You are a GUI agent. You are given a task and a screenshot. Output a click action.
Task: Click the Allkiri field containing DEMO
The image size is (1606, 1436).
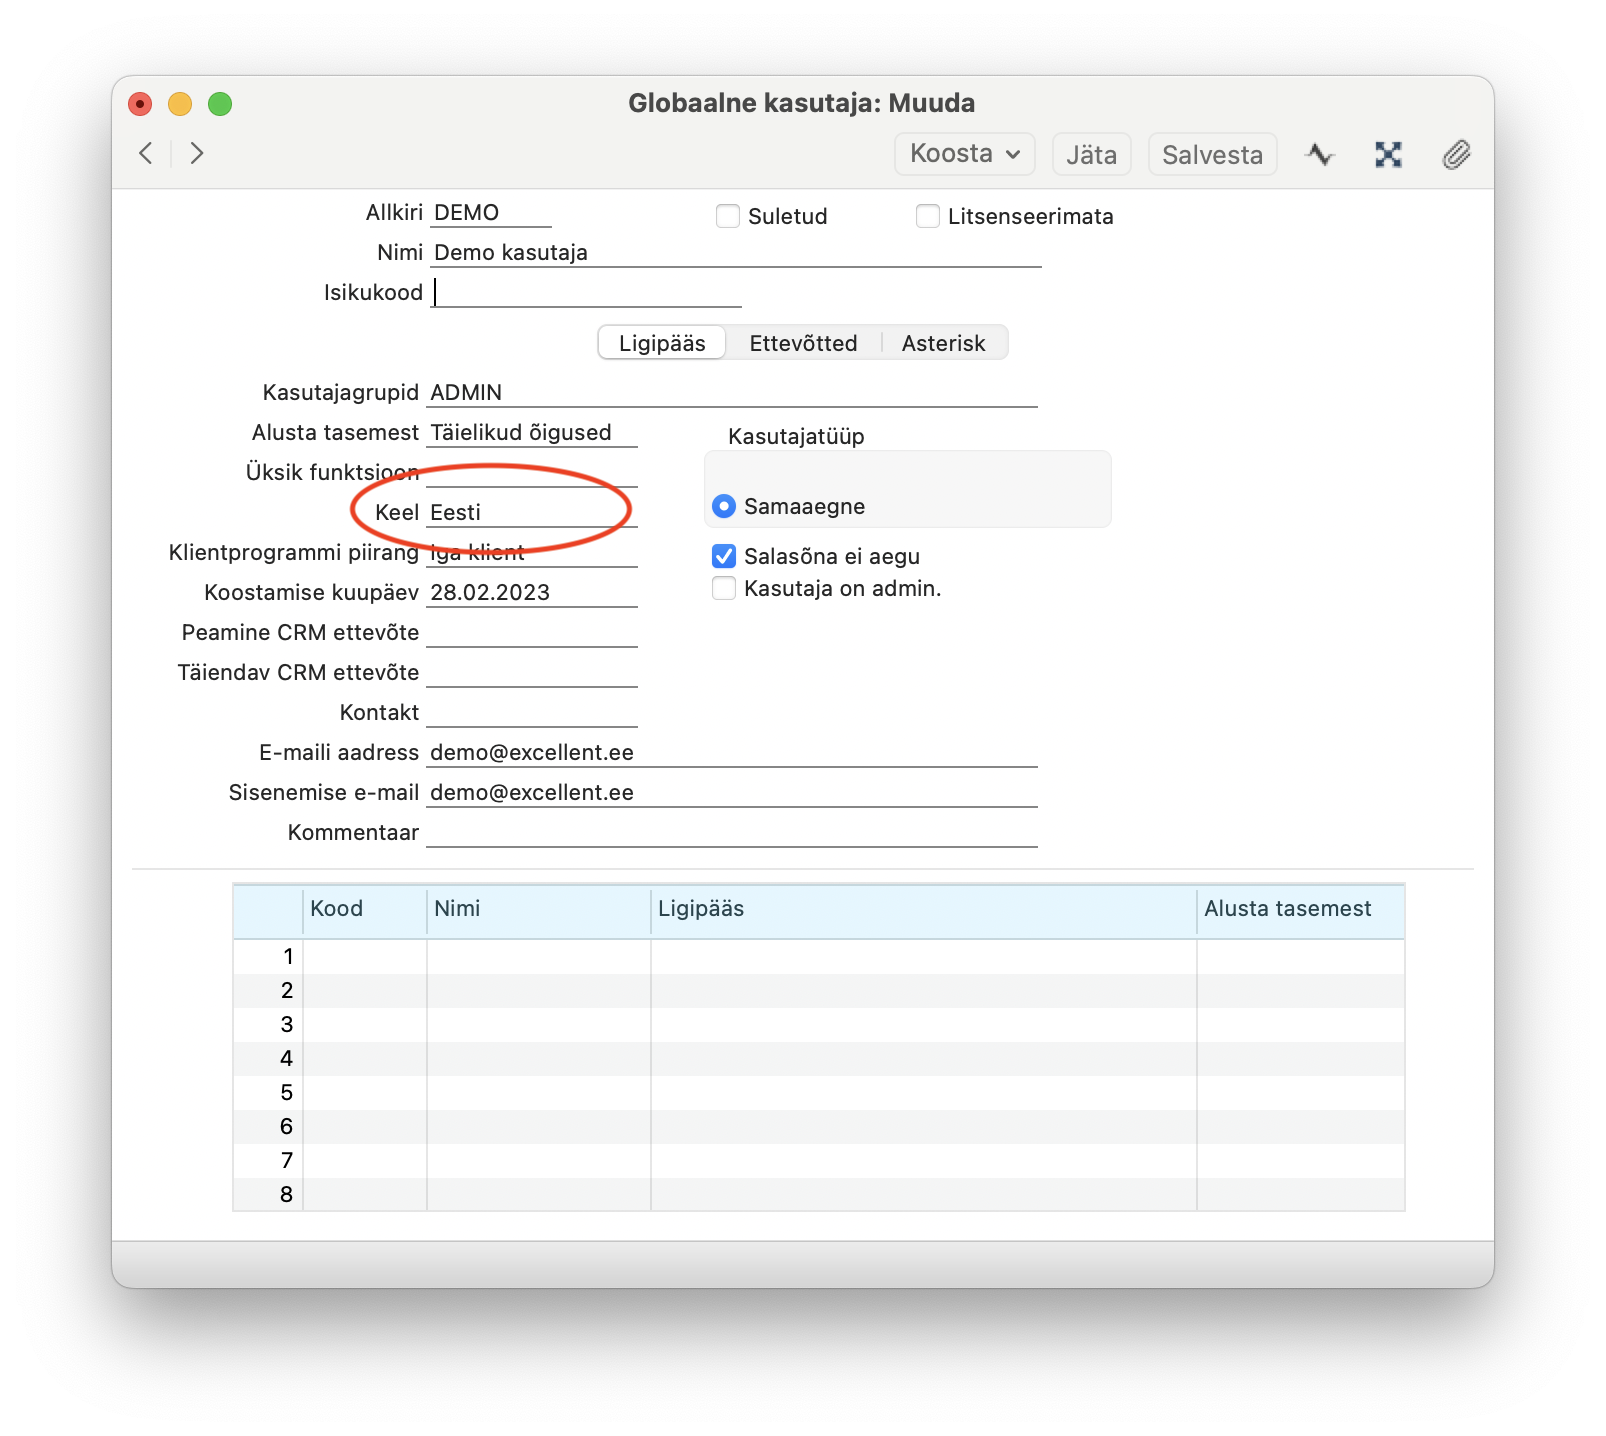[x=491, y=213]
